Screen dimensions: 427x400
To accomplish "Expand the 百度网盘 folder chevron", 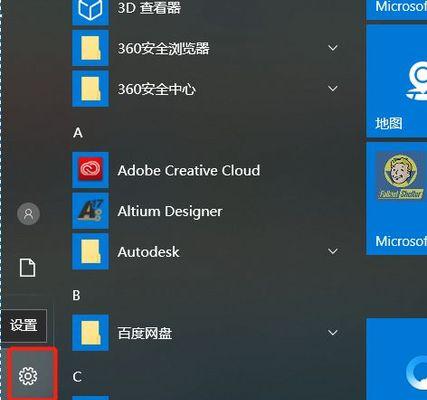I will click(333, 333).
